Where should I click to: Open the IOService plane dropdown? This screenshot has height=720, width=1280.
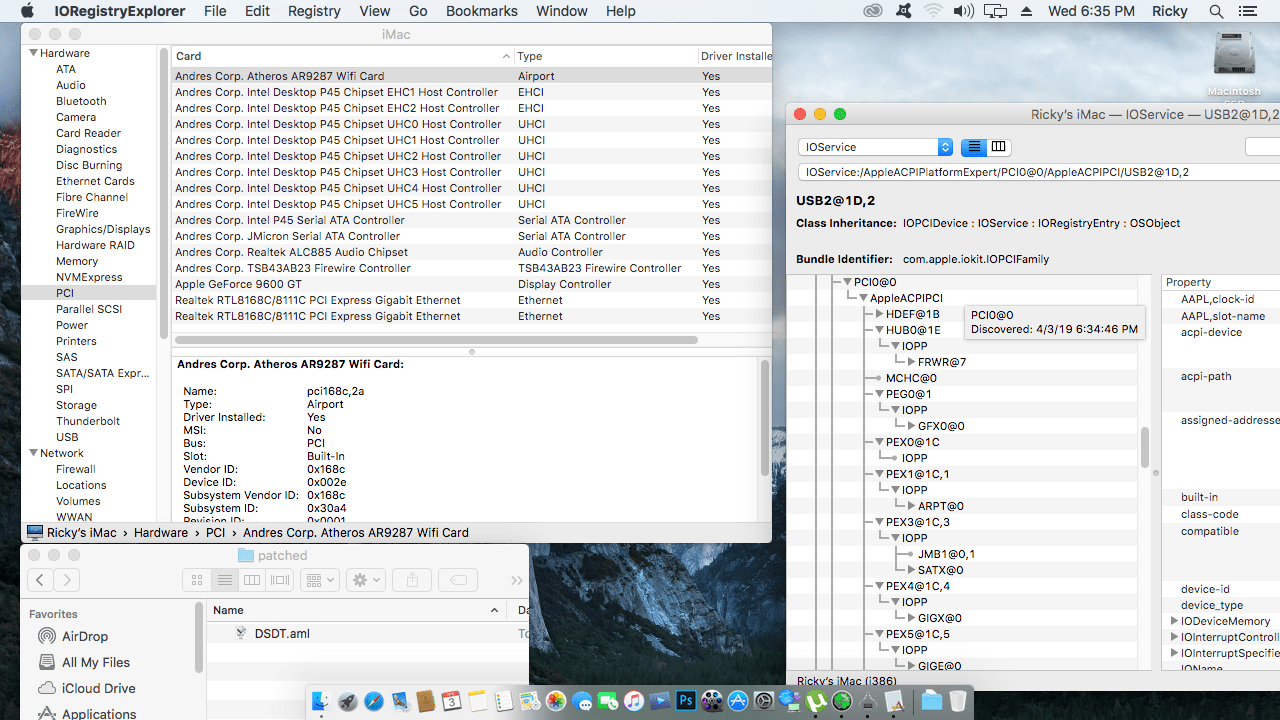click(876, 147)
